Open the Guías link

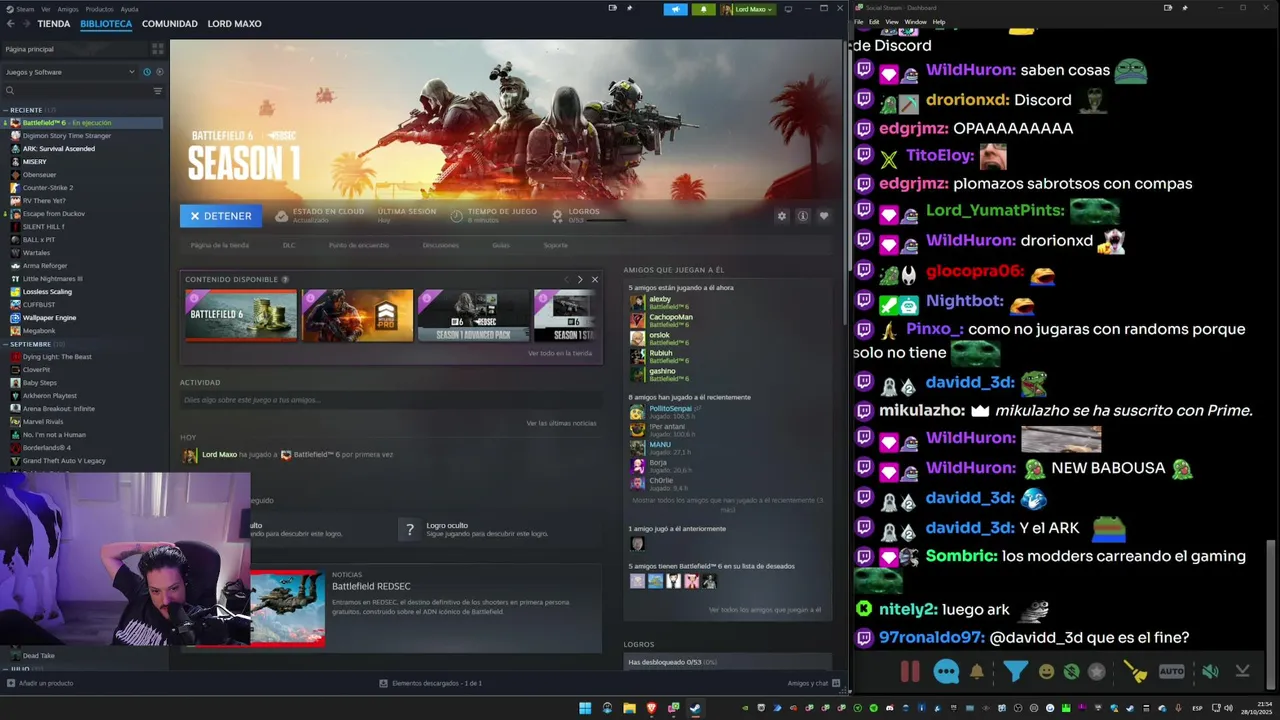pyautogui.click(x=501, y=245)
